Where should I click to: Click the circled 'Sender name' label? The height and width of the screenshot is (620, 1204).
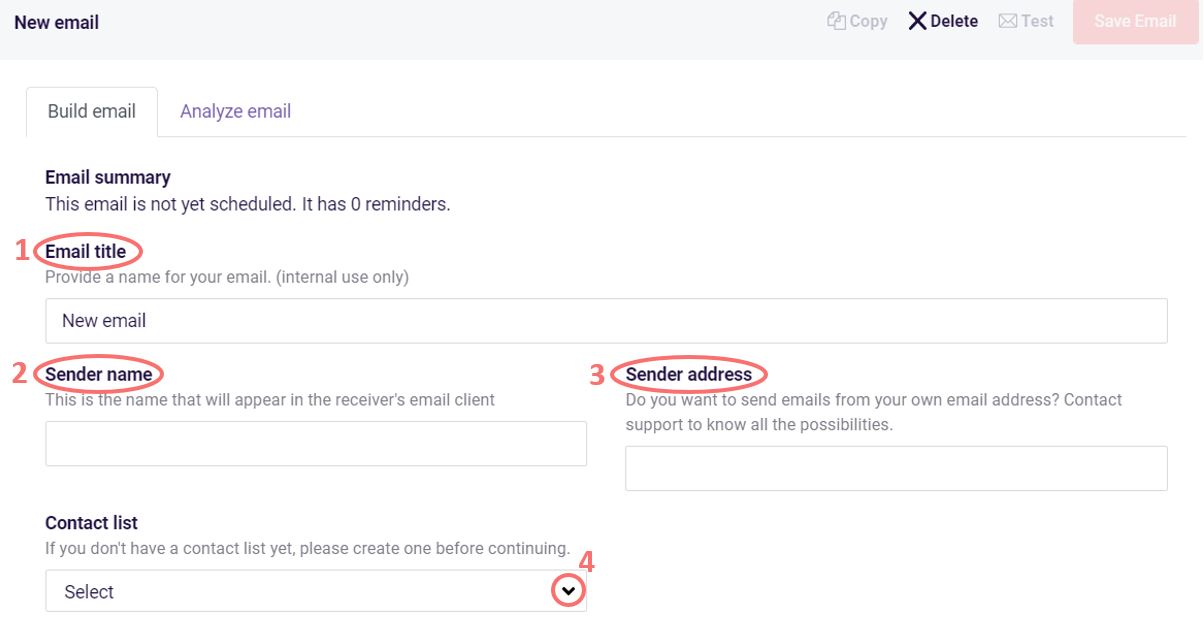99,375
